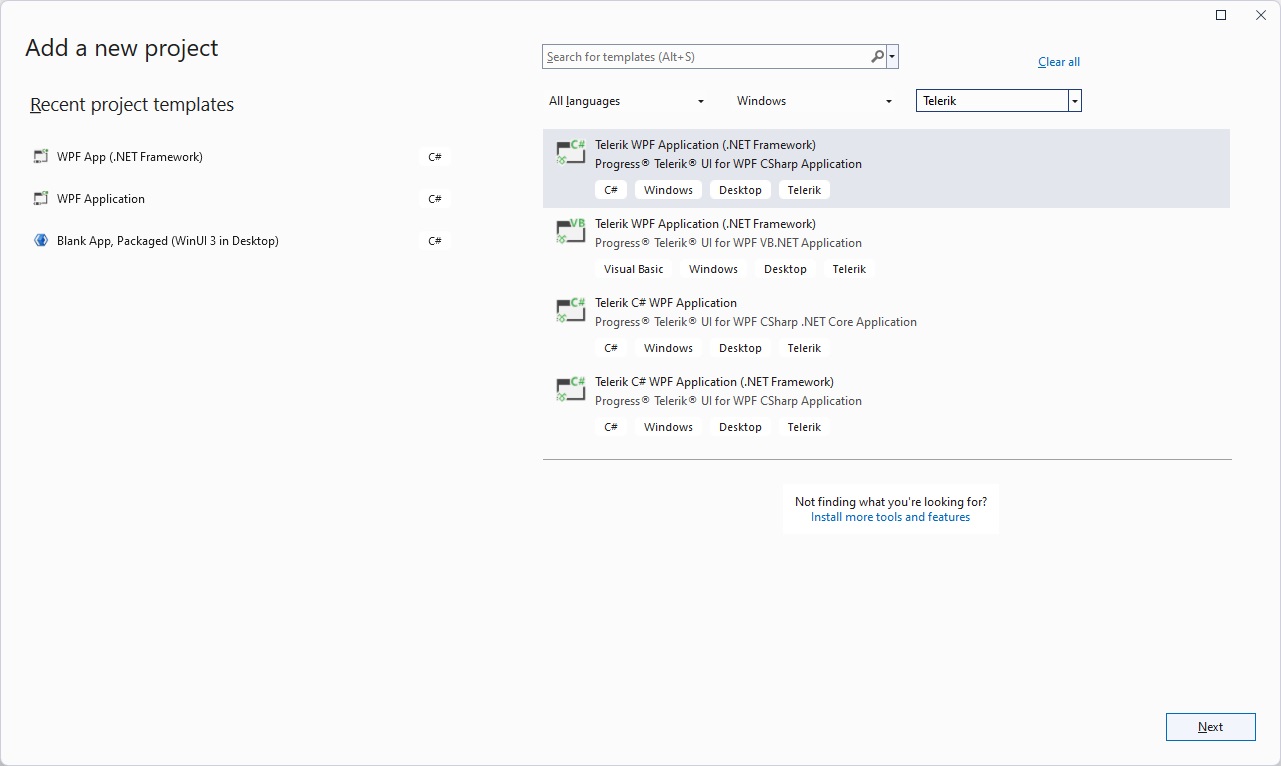
Task: Open the Telerik project type dropdown
Action: pyautogui.click(x=1073, y=100)
